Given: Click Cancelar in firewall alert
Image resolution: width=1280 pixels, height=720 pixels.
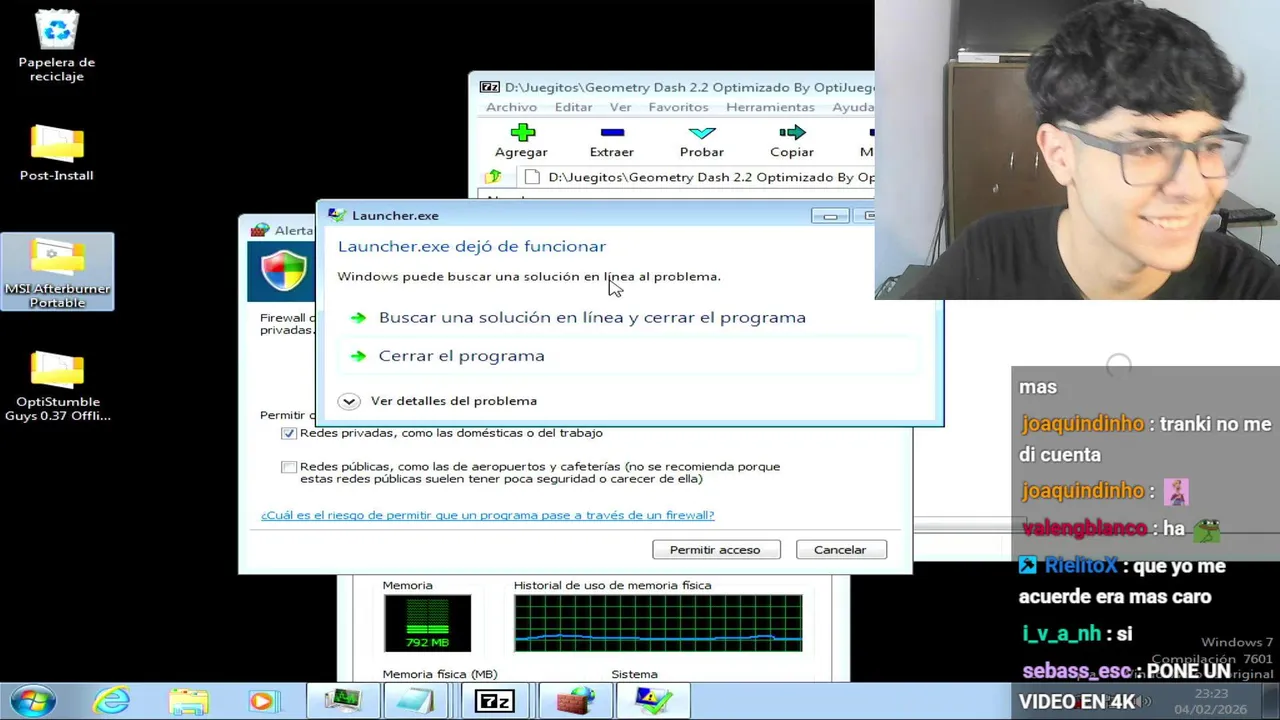Looking at the screenshot, I should tap(840, 549).
